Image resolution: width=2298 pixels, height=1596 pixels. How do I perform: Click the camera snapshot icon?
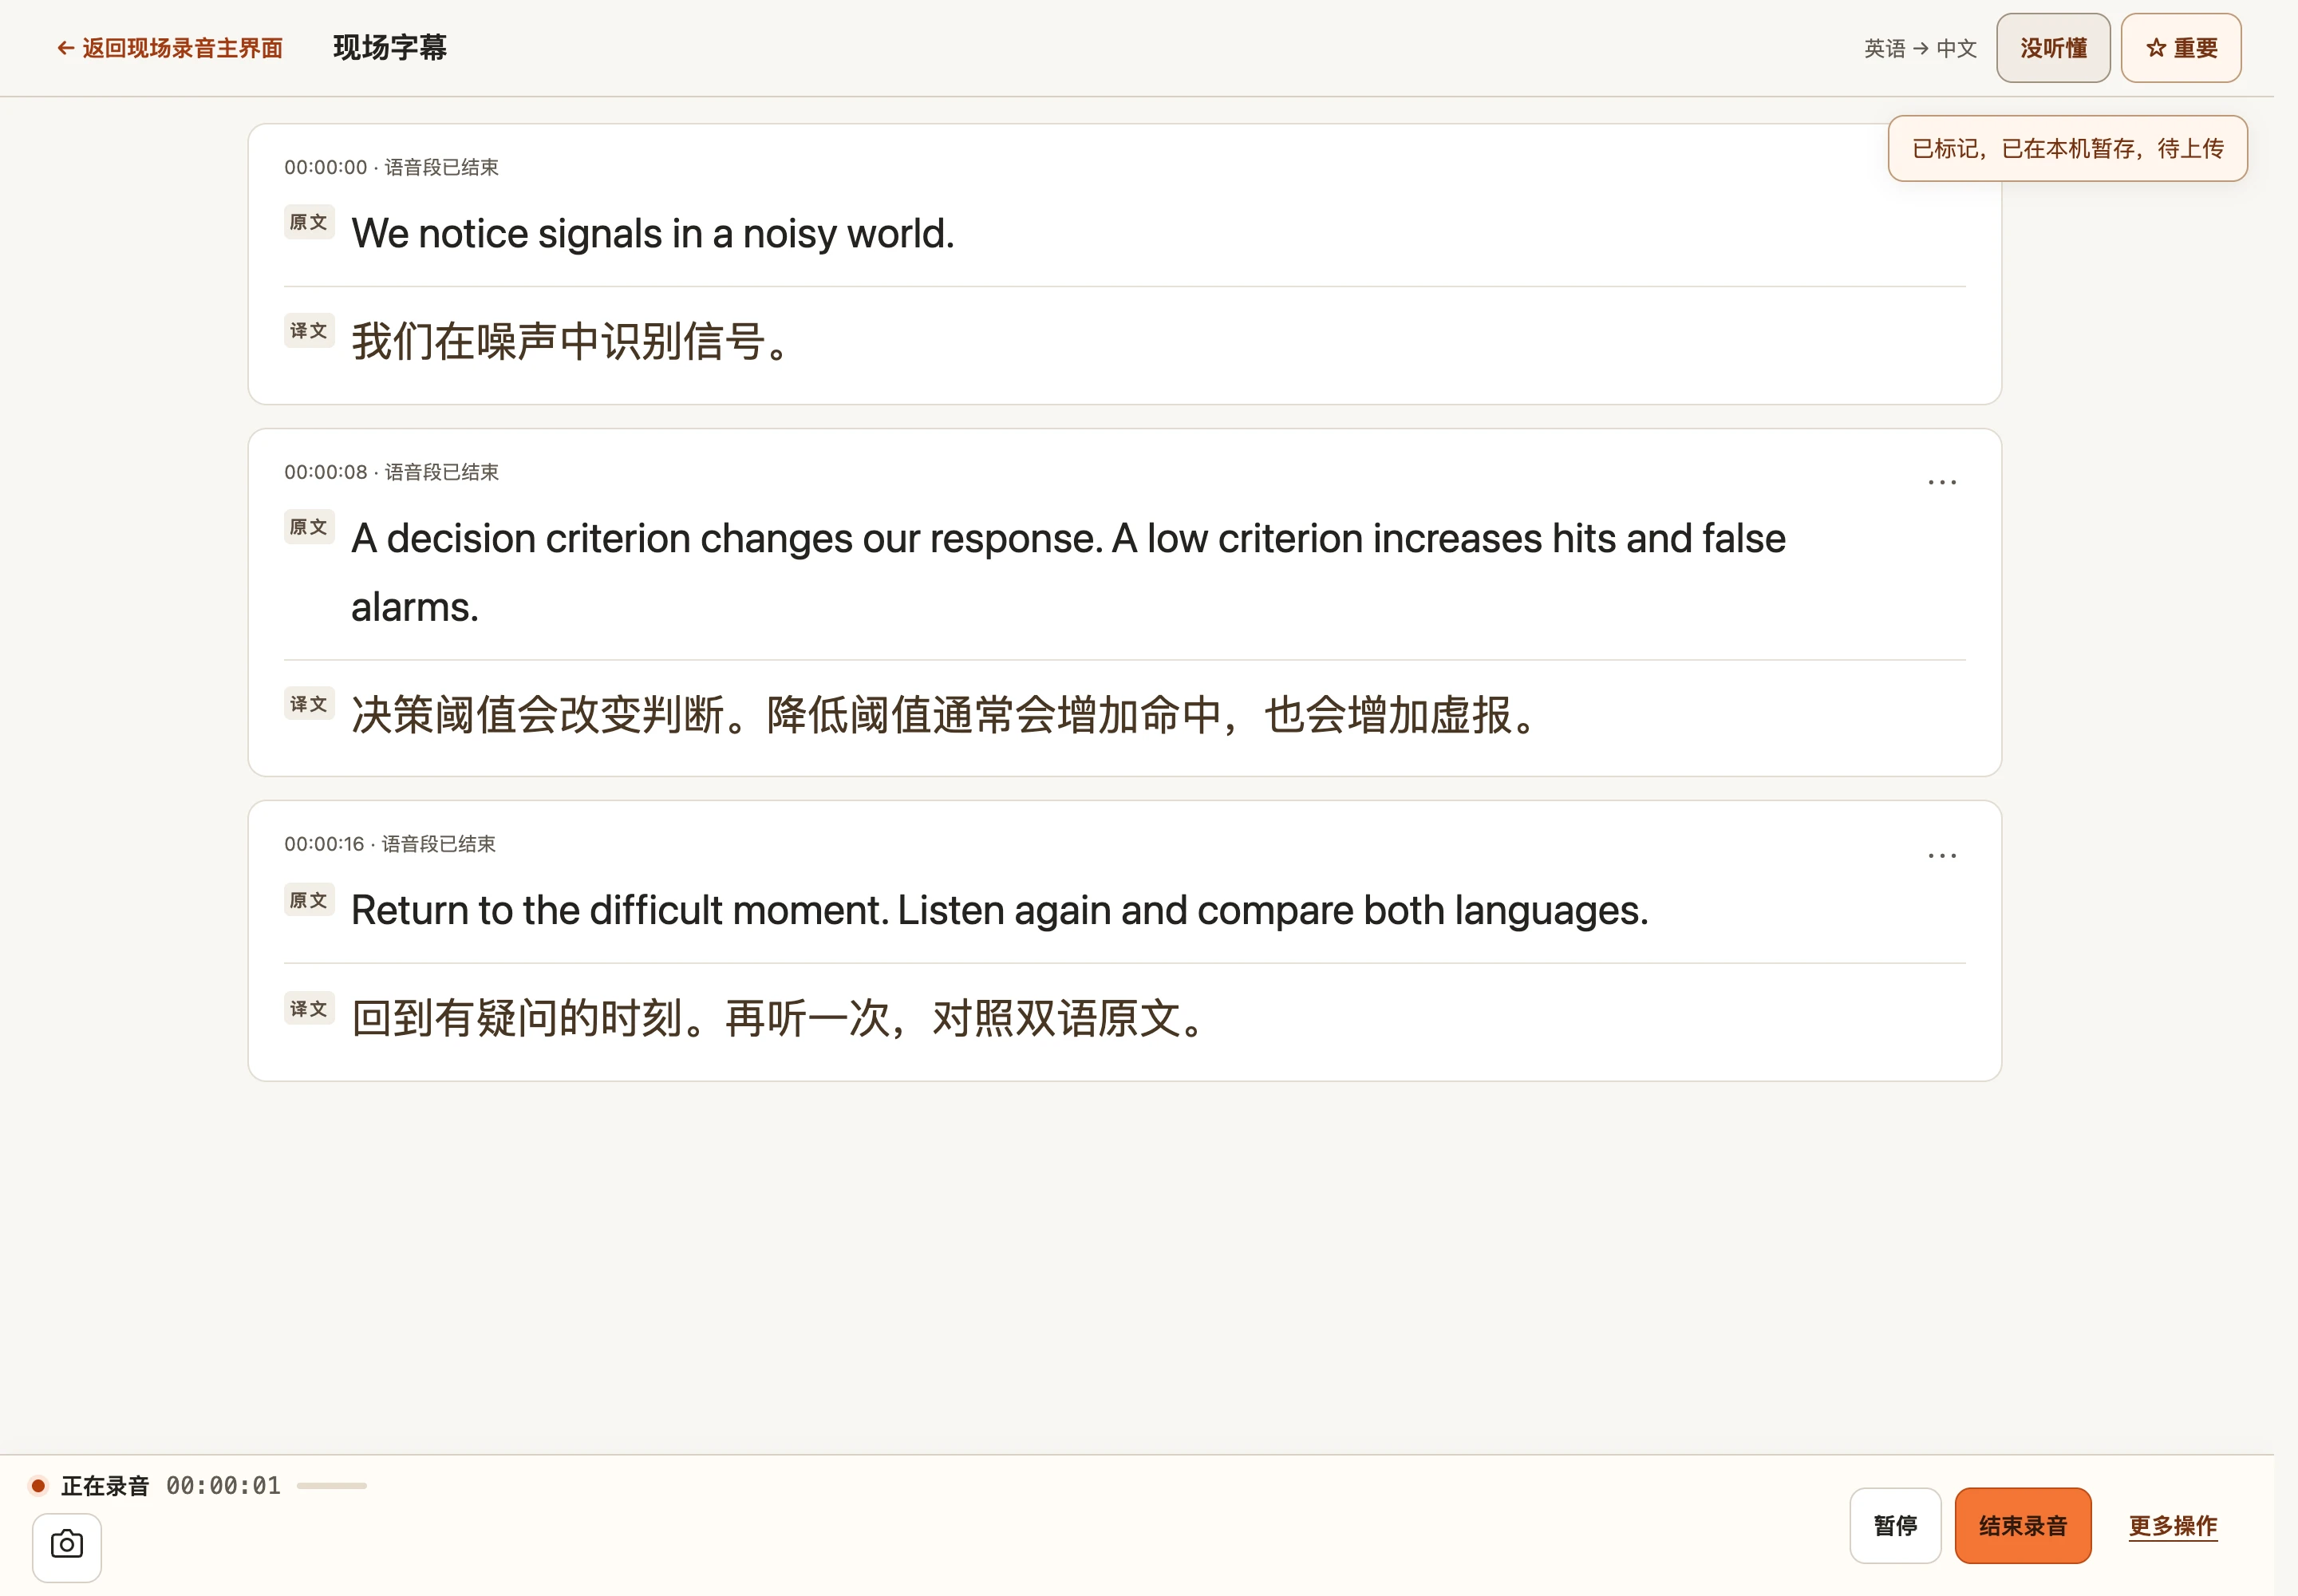(x=66, y=1546)
